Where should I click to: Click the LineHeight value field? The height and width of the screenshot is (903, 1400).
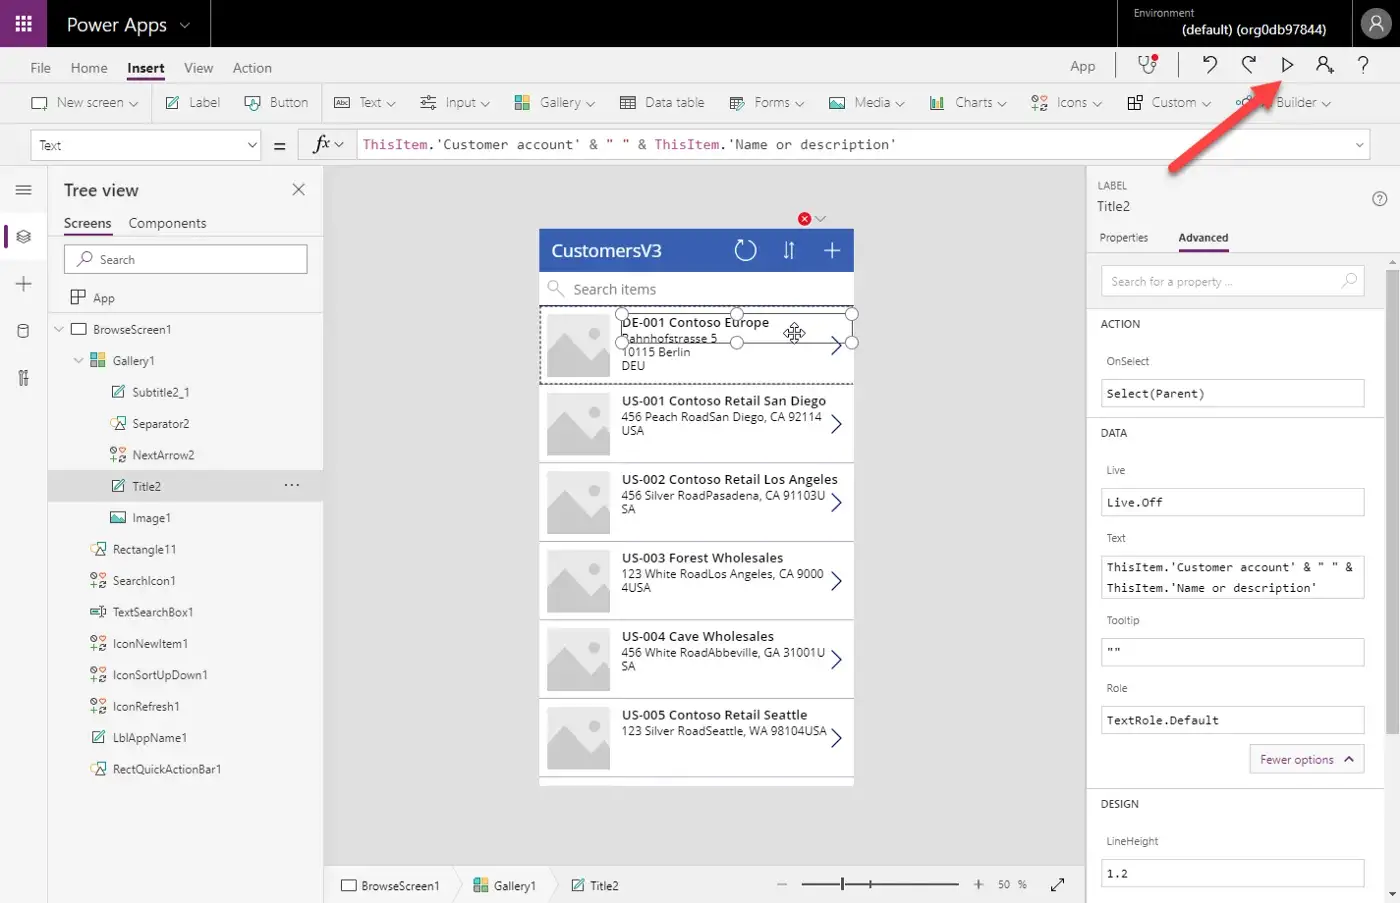(1232, 873)
